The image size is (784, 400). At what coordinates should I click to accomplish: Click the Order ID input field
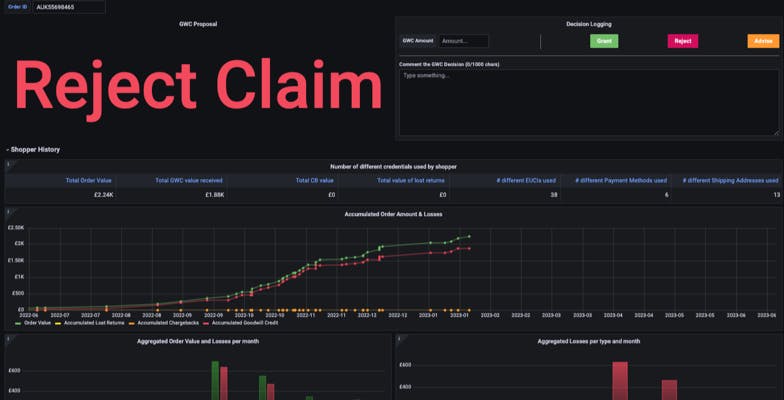(69, 7)
